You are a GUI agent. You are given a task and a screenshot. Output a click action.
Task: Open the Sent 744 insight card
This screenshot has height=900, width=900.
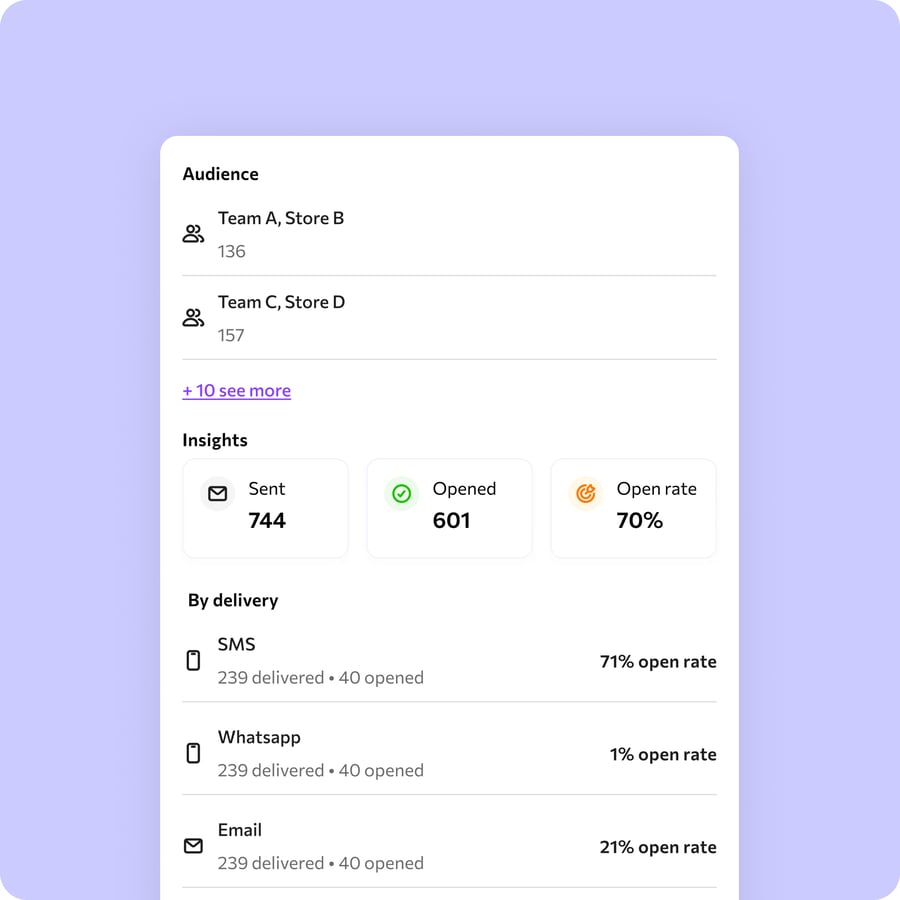(x=266, y=508)
